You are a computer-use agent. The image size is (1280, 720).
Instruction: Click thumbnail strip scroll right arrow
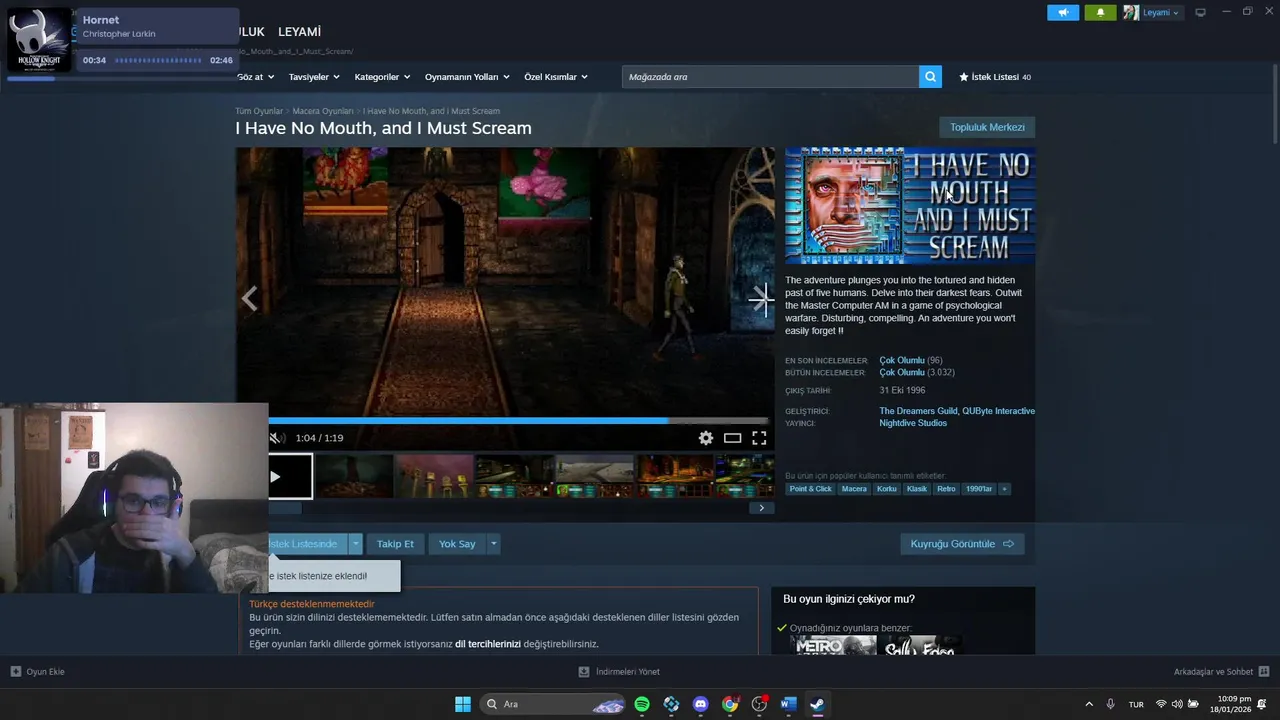pyautogui.click(x=761, y=508)
